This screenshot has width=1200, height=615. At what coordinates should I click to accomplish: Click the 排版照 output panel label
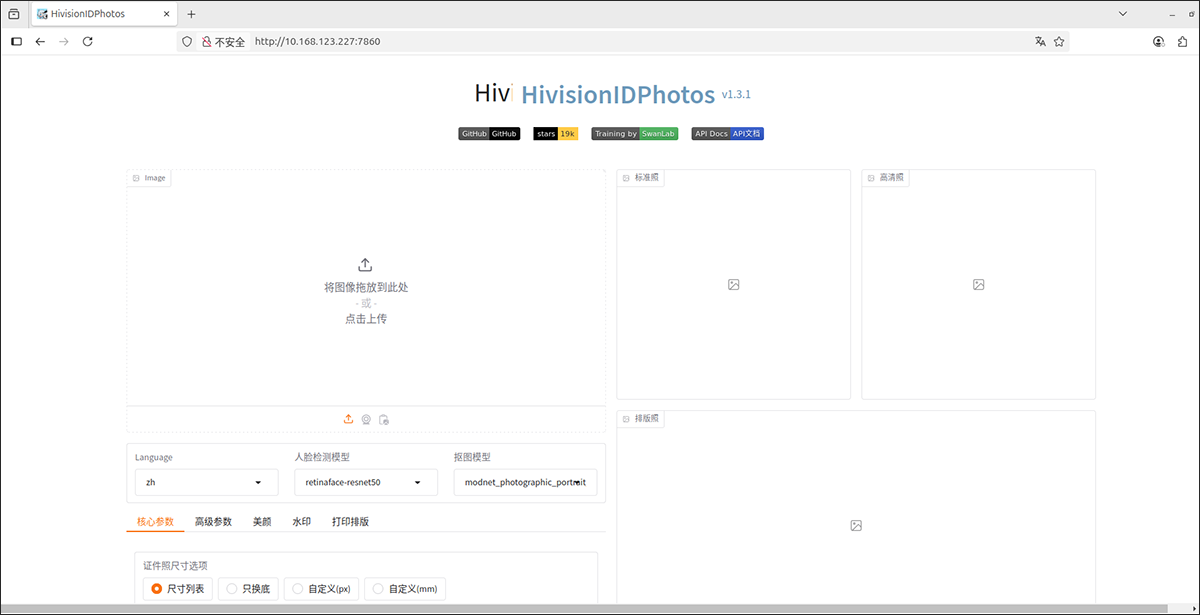[640, 419]
